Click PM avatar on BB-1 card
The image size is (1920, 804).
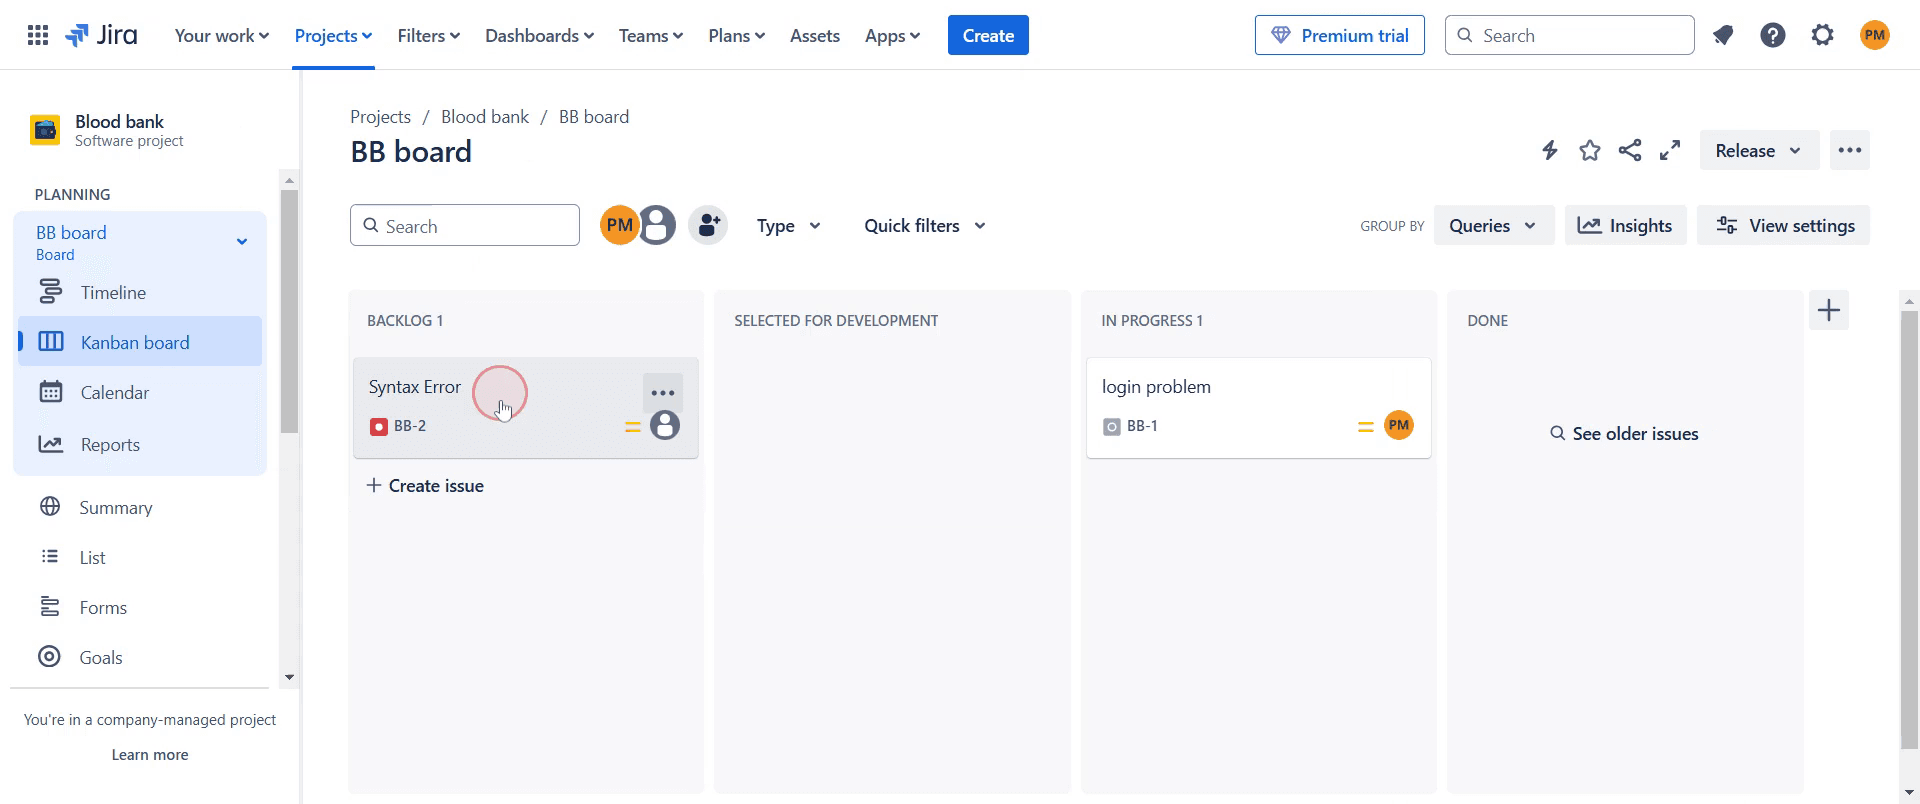[1399, 426]
